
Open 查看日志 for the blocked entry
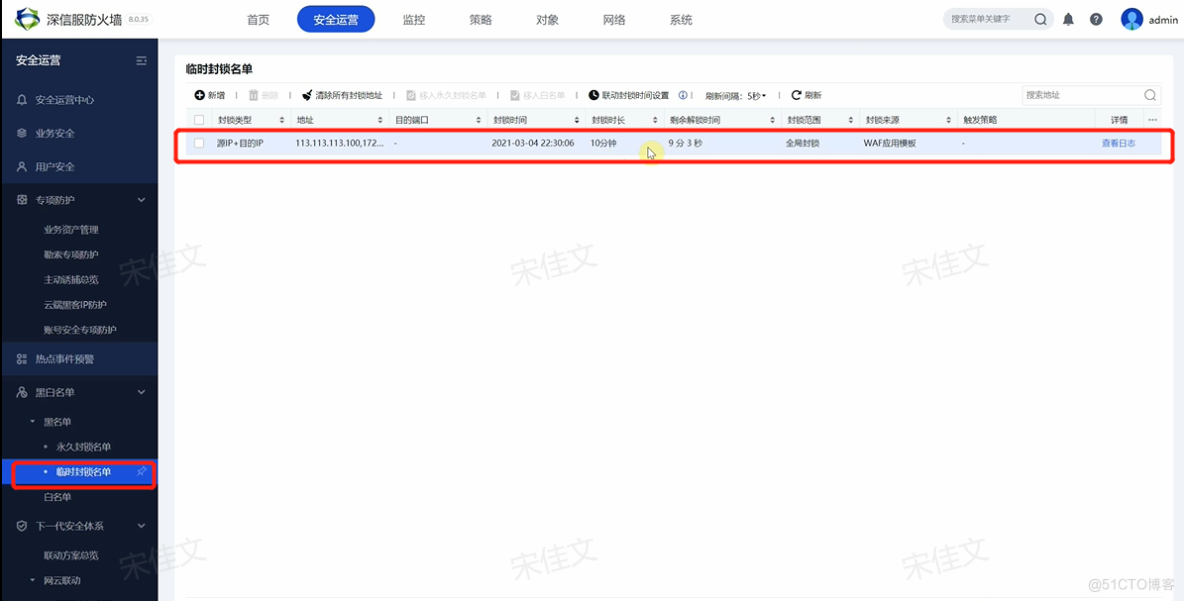point(1119,142)
